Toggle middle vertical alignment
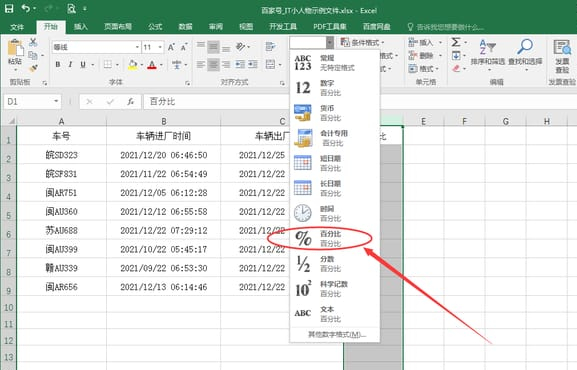This screenshot has height=370, width=577. coord(213,46)
